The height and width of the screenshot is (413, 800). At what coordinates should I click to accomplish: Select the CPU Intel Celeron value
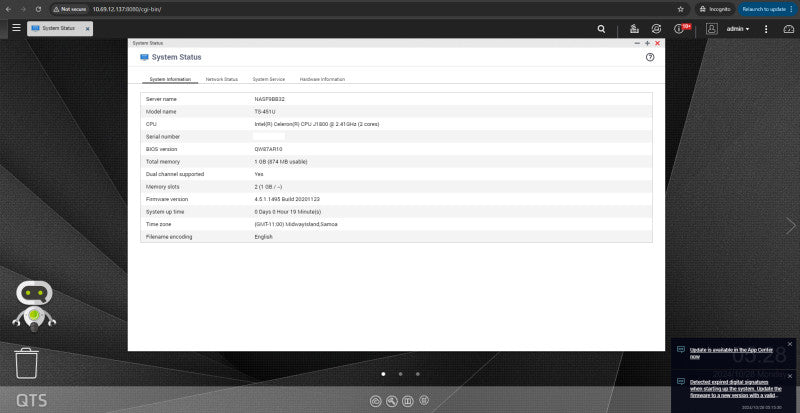[x=316, y=124]
